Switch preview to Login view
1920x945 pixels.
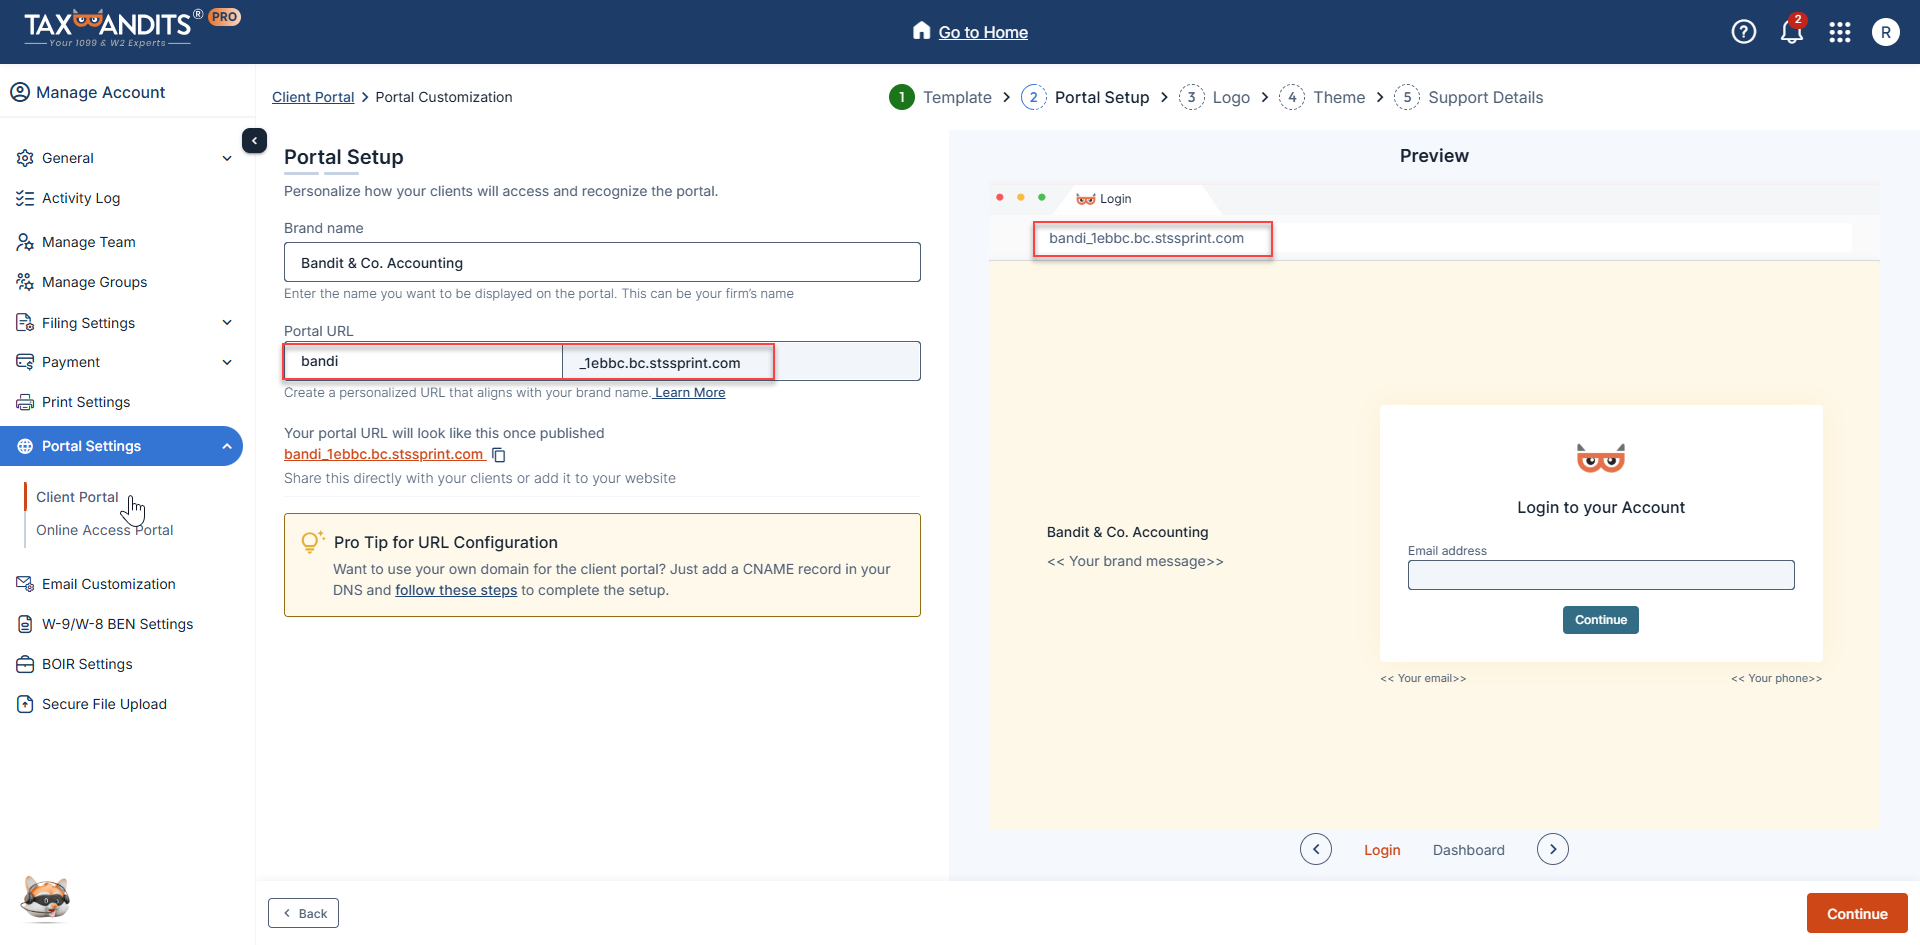click(1382, 850)
